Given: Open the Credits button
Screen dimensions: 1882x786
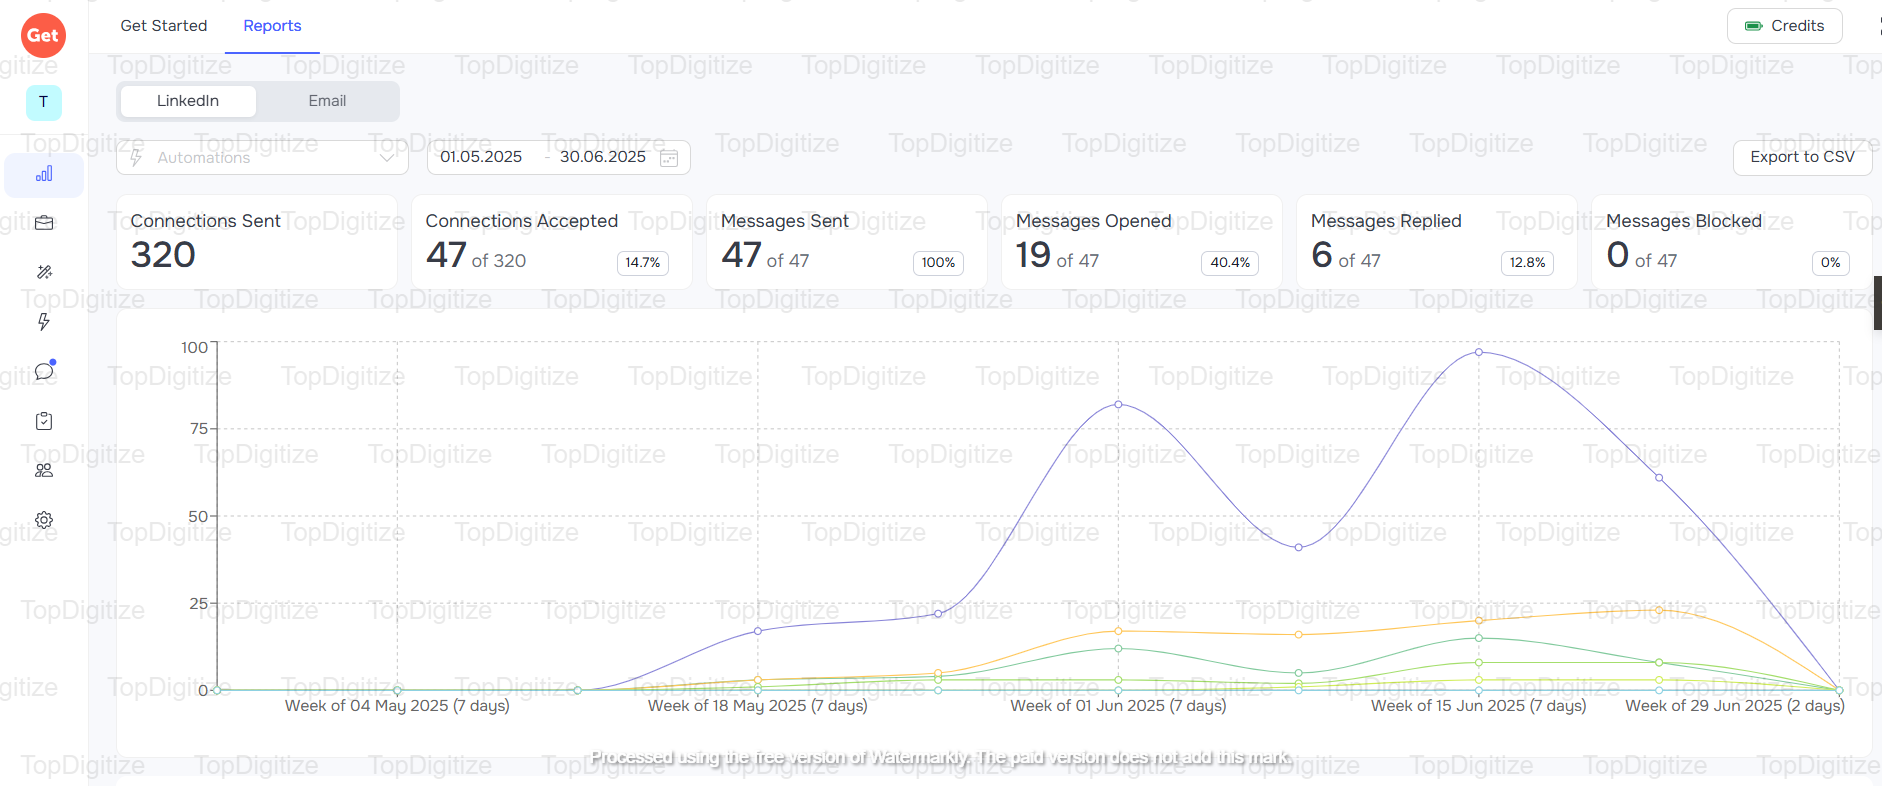Looking at the screenshot, I should pyautogui.click(x=1785, y=26).
